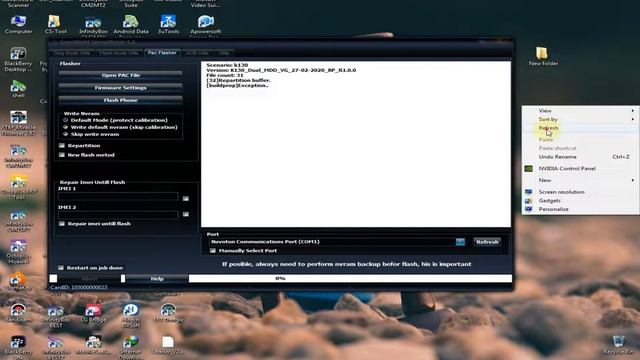Select Skip write nvram option

[x=65, y=134]
